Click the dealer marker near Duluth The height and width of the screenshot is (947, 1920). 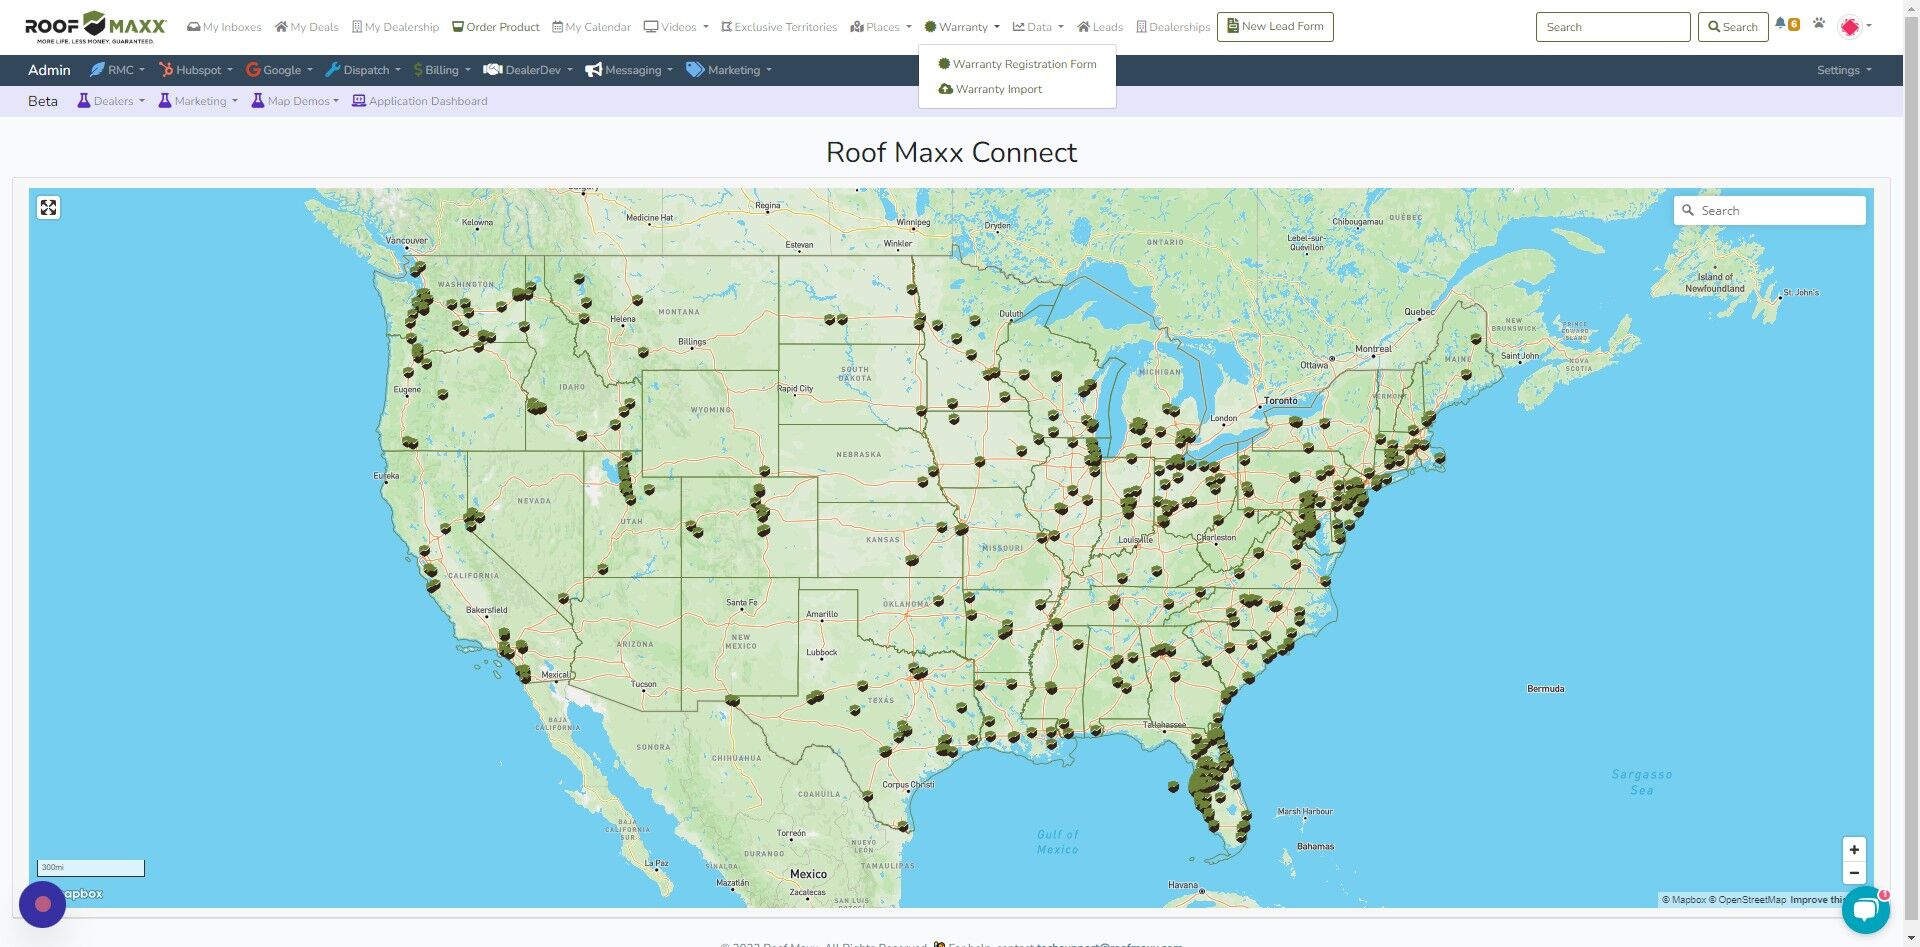tap(974, 320)
